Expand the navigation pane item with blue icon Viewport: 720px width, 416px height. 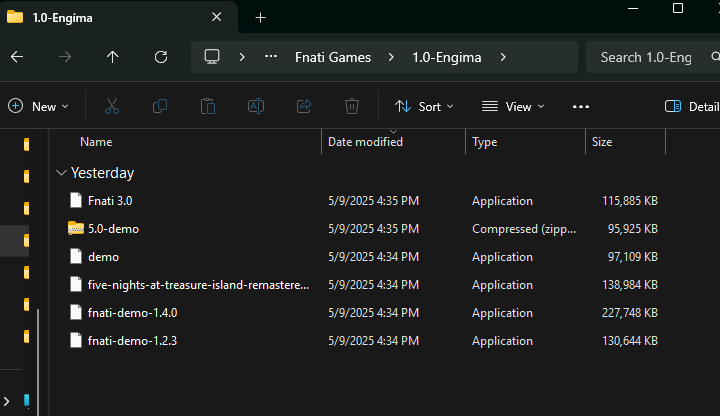tap(6, 402)
